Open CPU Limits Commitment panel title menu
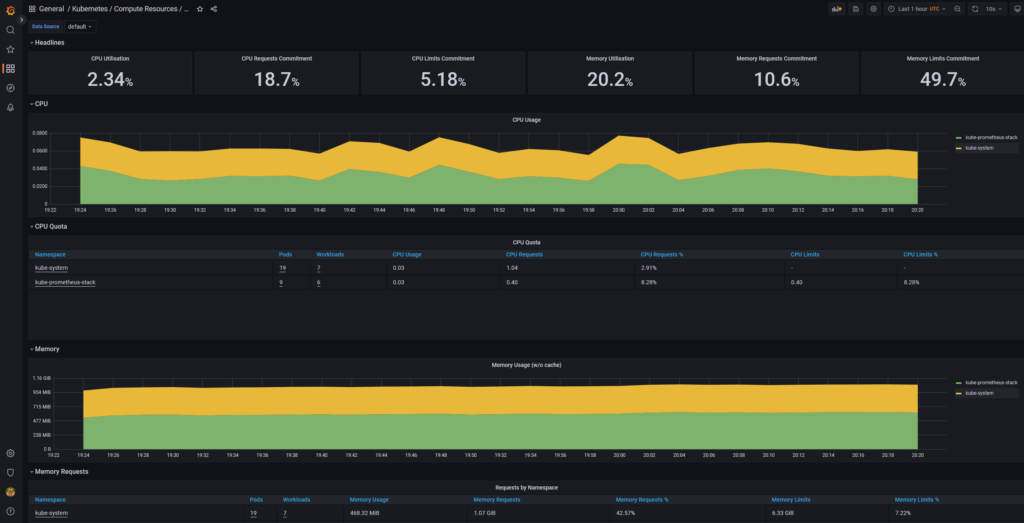The image size is (1024, 523). 443,58
